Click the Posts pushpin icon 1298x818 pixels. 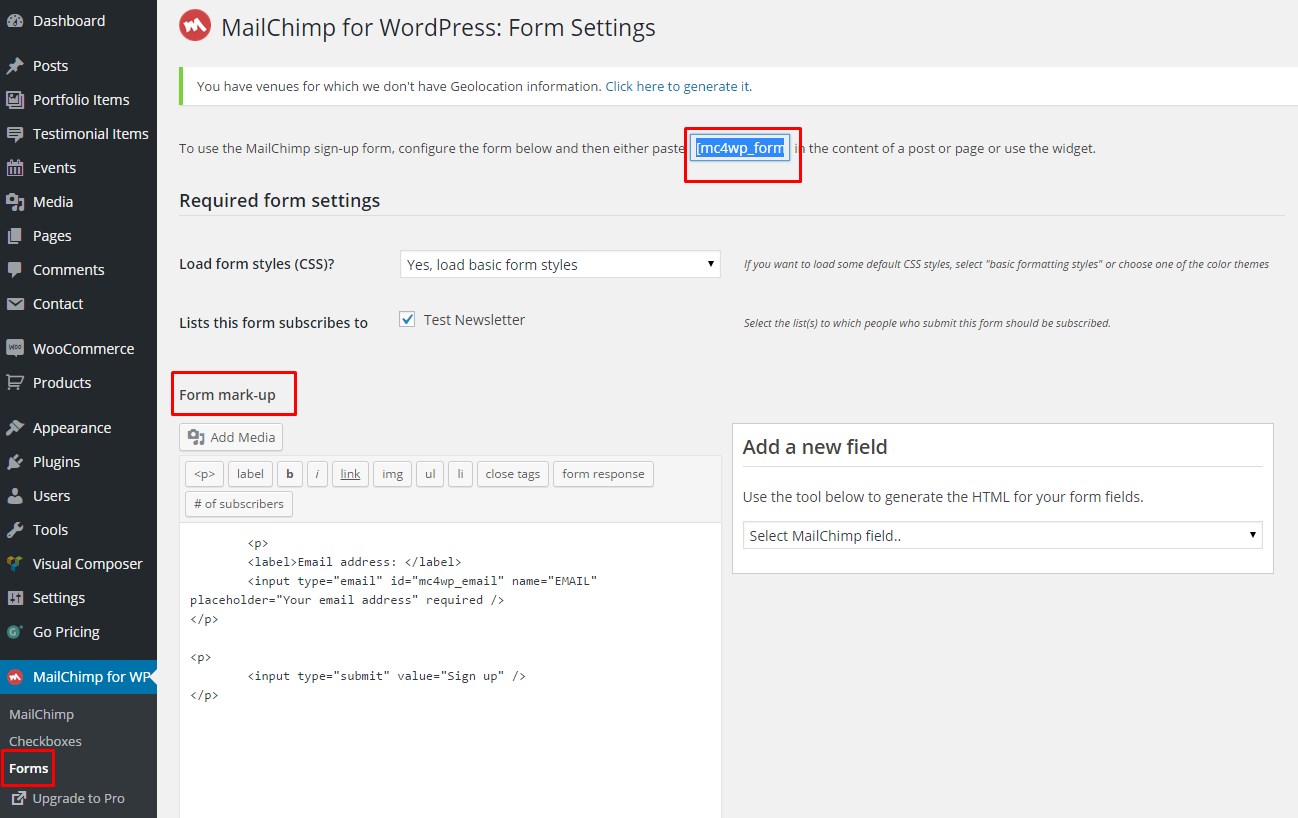pyautogui.click(x=15, y=66)
